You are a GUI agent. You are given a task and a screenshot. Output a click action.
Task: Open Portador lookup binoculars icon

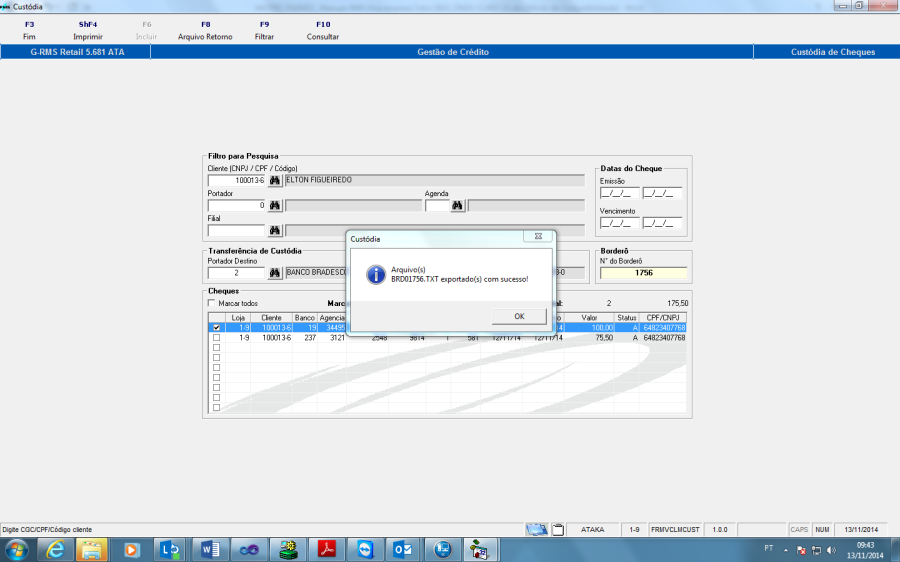[x=275, y=206]
